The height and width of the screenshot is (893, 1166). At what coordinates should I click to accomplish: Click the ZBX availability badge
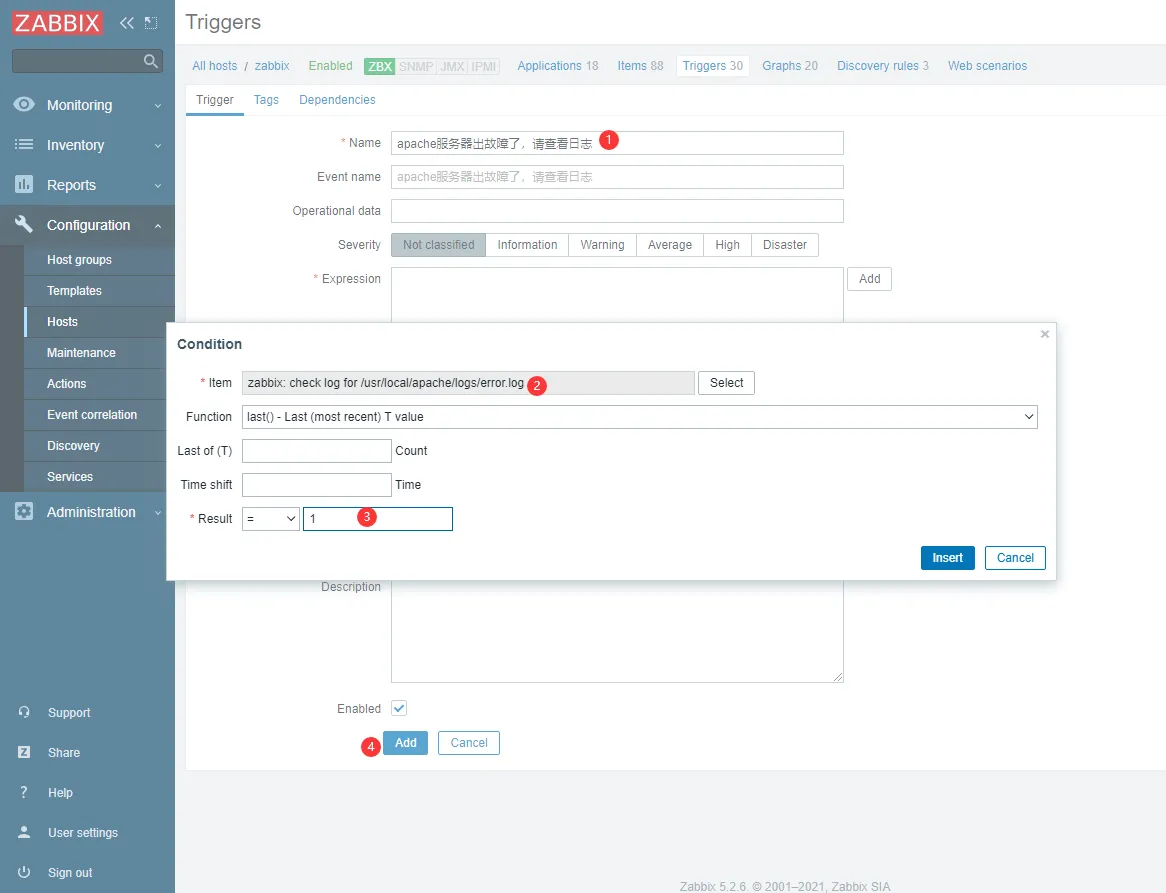click(x=379, y=66)
